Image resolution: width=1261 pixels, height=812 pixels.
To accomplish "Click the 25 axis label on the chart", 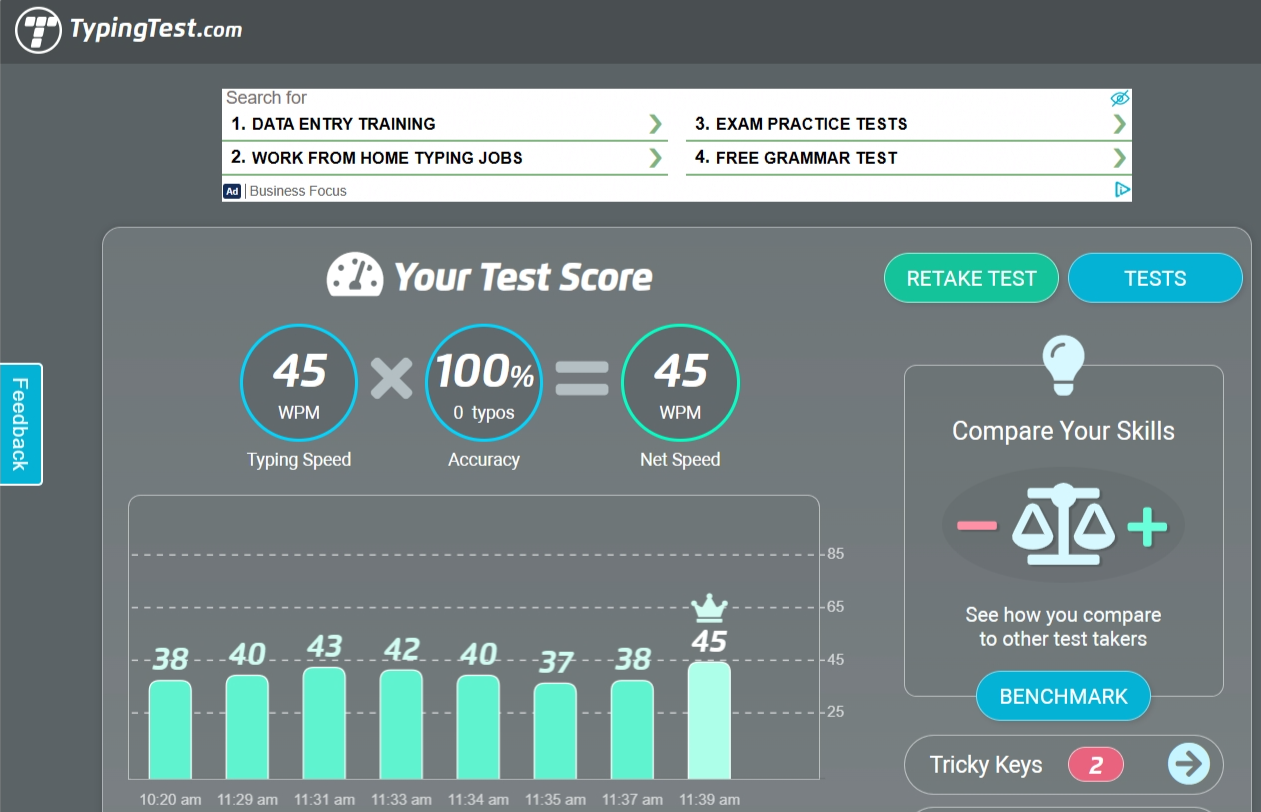I will tap(836, 712).
